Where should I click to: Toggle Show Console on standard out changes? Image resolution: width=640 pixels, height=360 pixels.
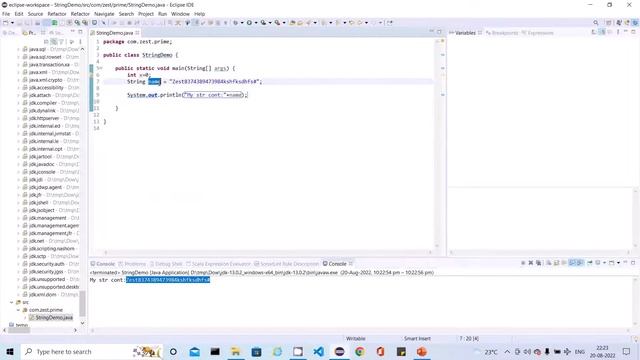(x=572, y=263)
